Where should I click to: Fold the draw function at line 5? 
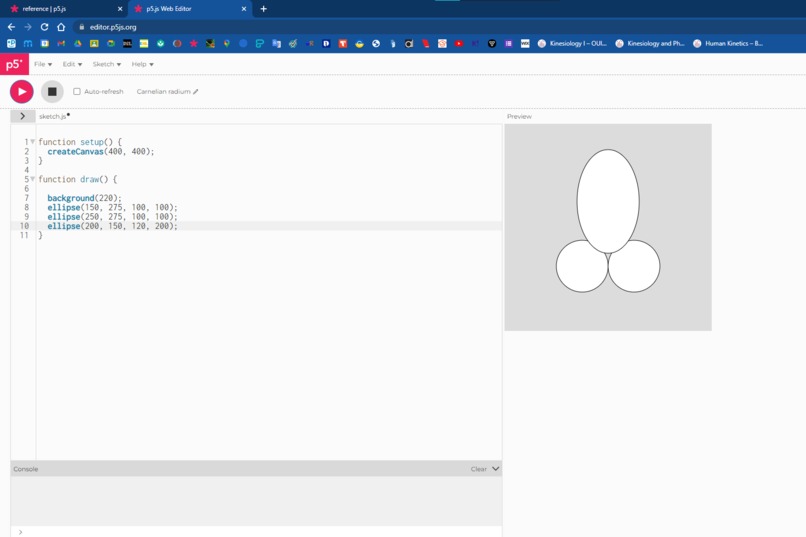(32, 179)
